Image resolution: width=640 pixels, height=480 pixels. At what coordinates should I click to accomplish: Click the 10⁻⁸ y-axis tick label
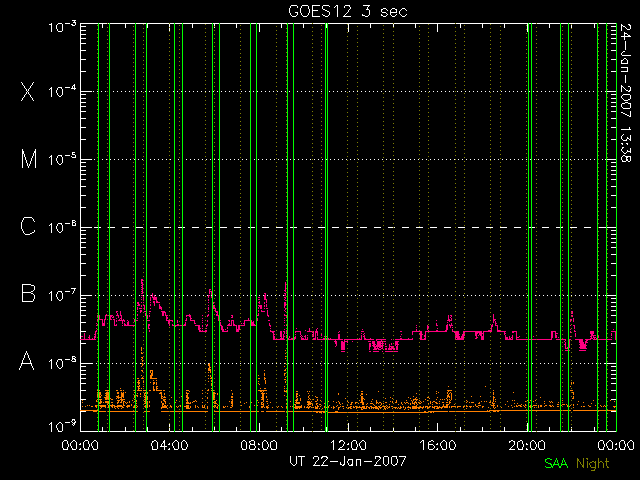tap(62, 363)
